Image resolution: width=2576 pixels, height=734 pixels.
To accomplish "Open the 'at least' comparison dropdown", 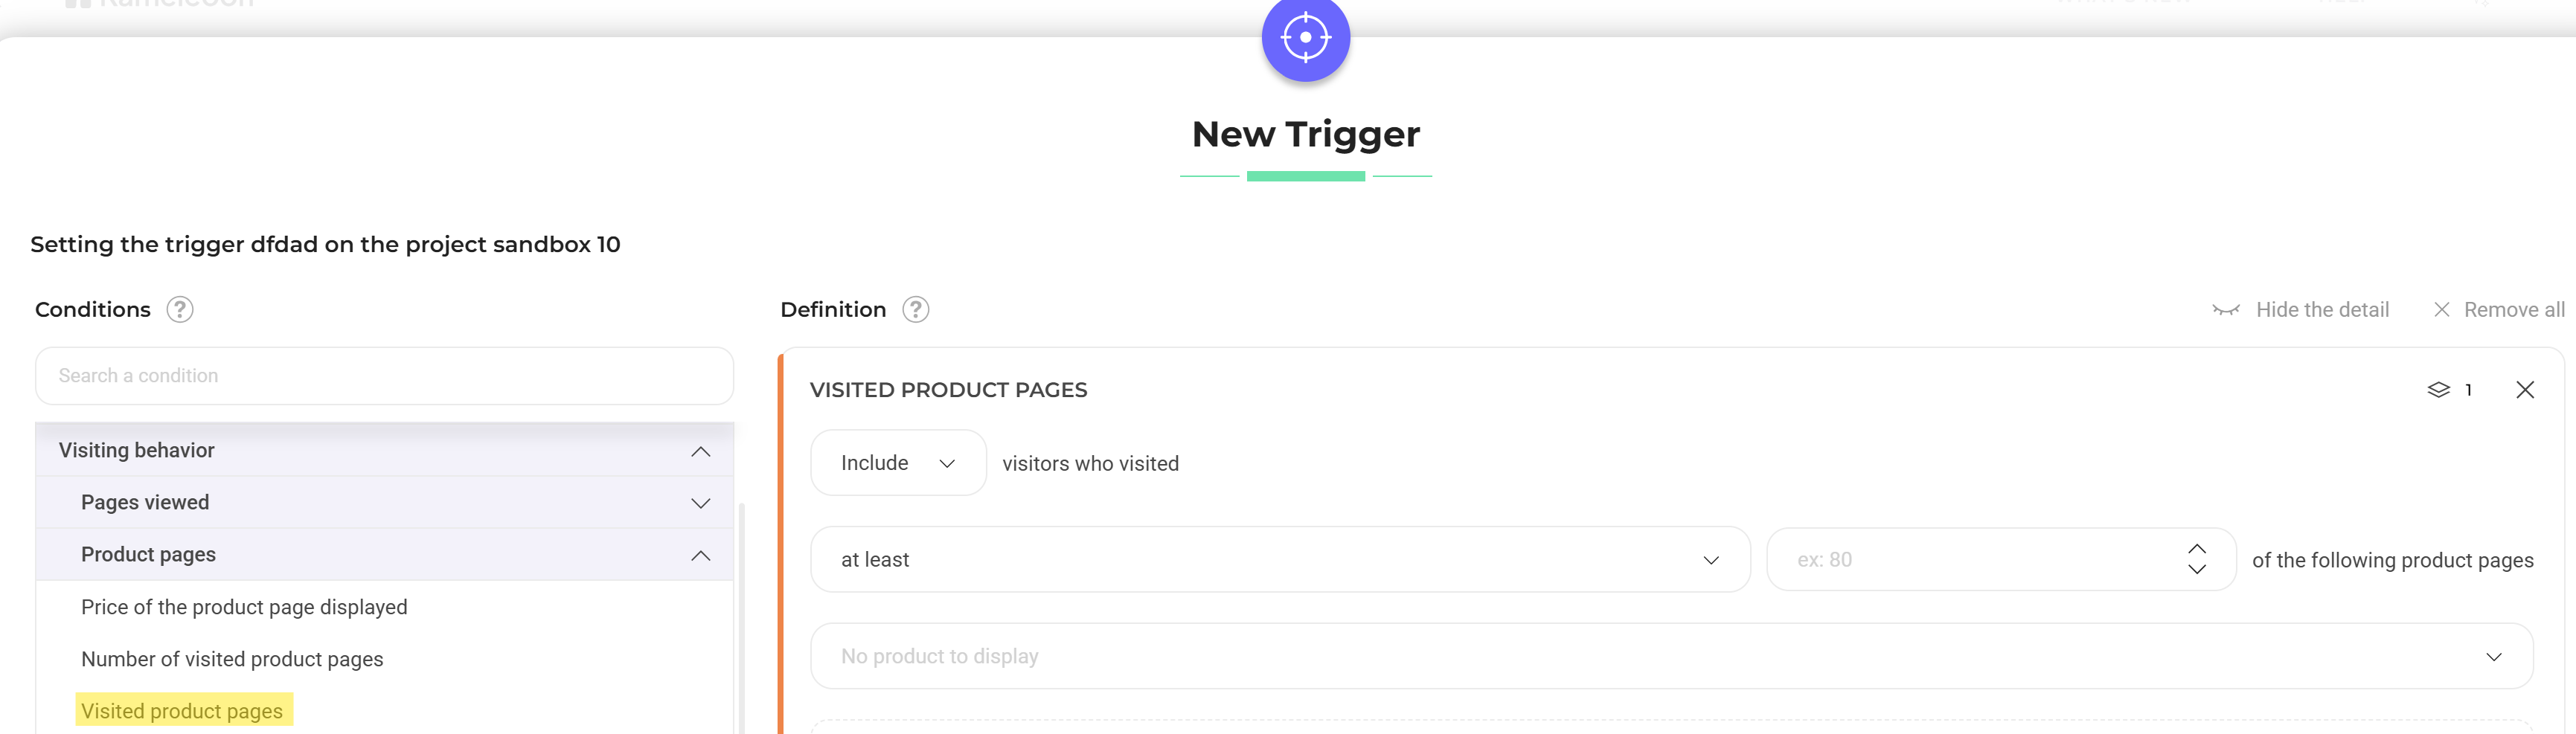I will (1279, 560).
